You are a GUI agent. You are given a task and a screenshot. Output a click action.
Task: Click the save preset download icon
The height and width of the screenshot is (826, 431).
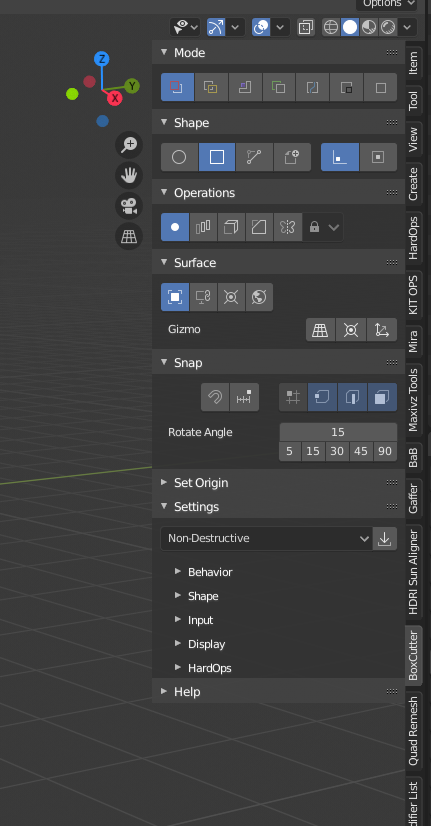click(385, 538)
